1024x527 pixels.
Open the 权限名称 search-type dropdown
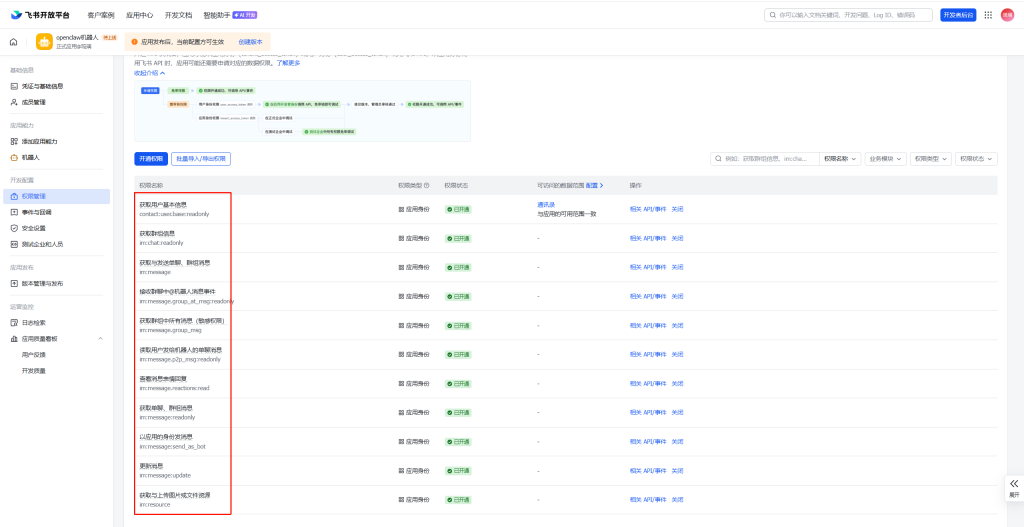[x=840, y=159]
